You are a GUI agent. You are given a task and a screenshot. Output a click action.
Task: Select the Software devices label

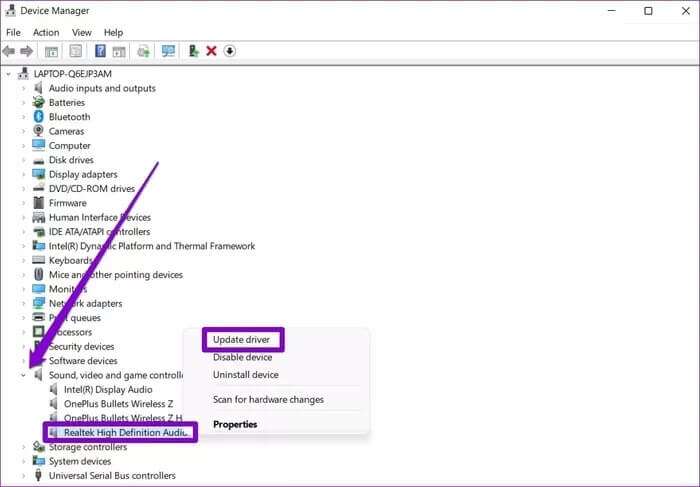(x=83, y=361)
